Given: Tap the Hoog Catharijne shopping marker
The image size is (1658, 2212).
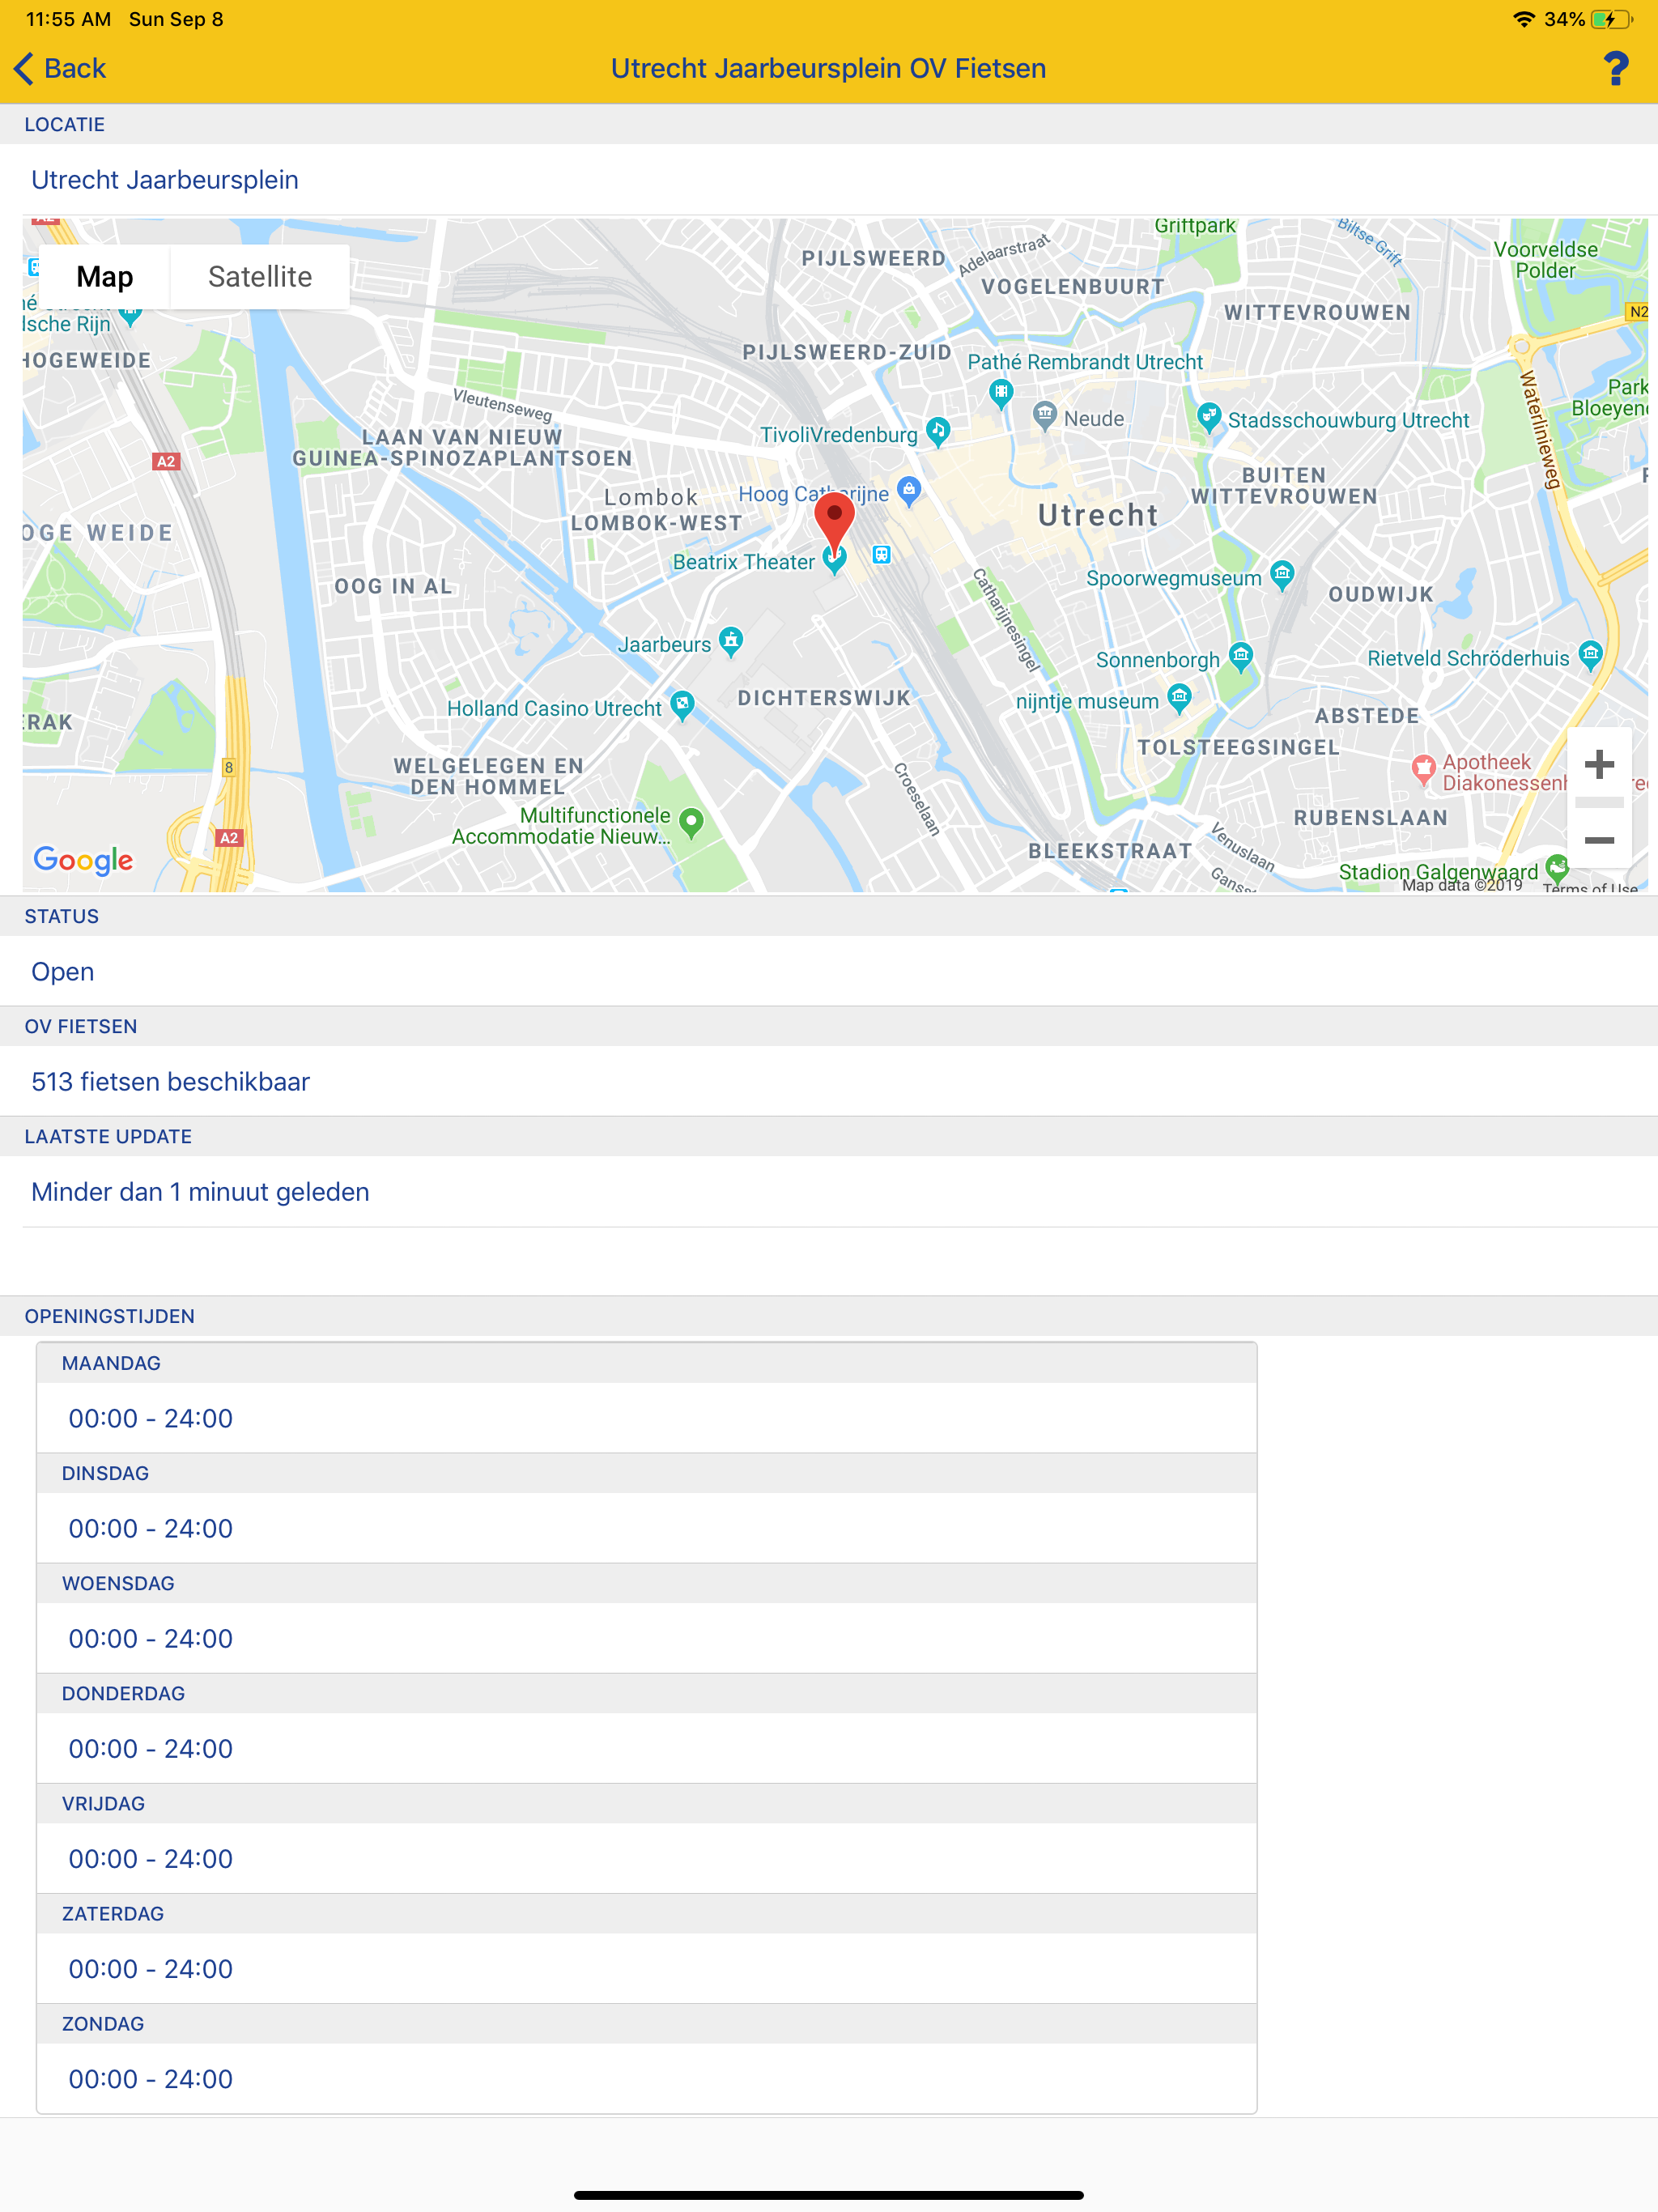Looking at the screenshot, I should click(908, 490).
